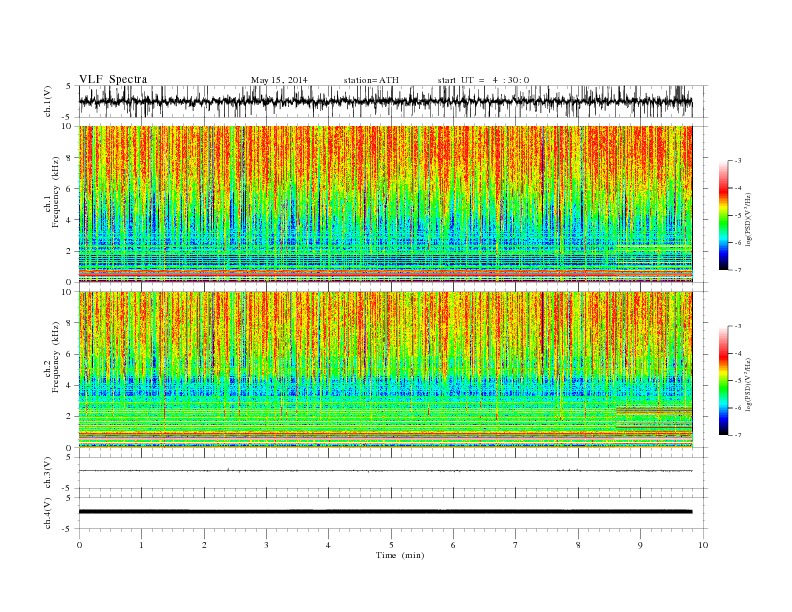Viewport: 792px width, 612px height.
Task: Click the "9" tick on the Time axis
Action: [640, 545]
